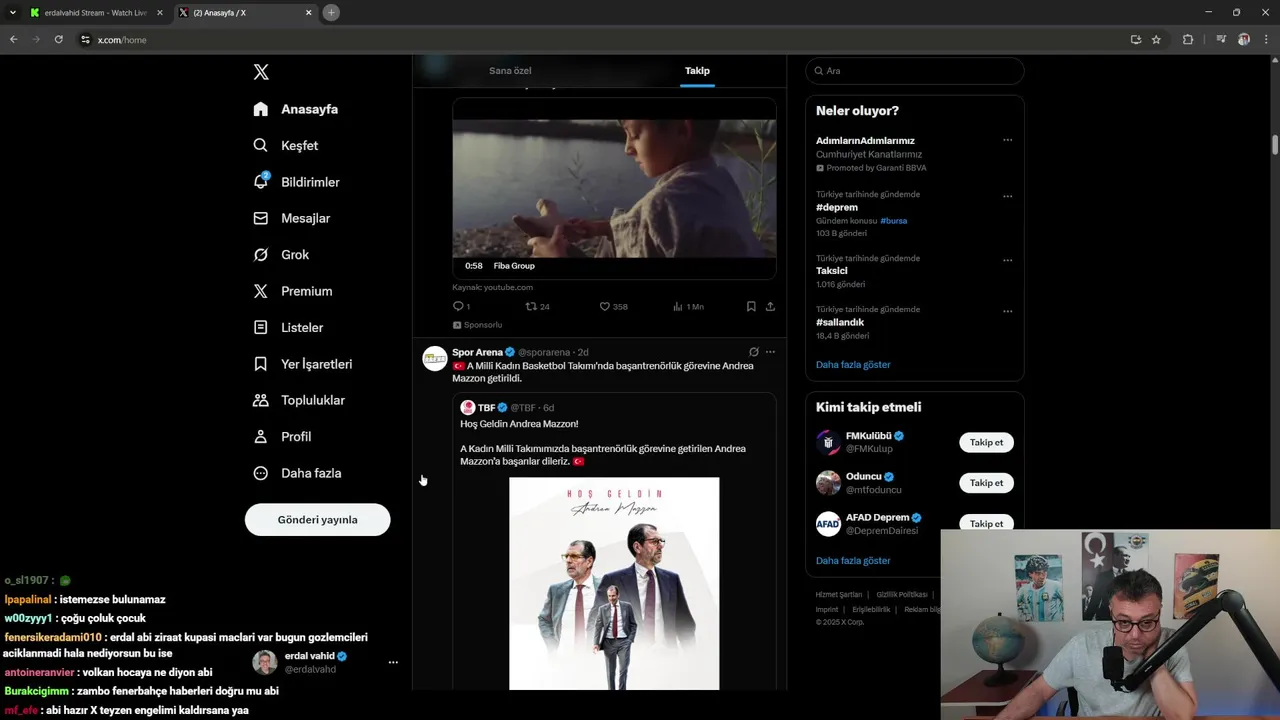Reply to the Fiba Group sponsored post

(x=461, y=306)
